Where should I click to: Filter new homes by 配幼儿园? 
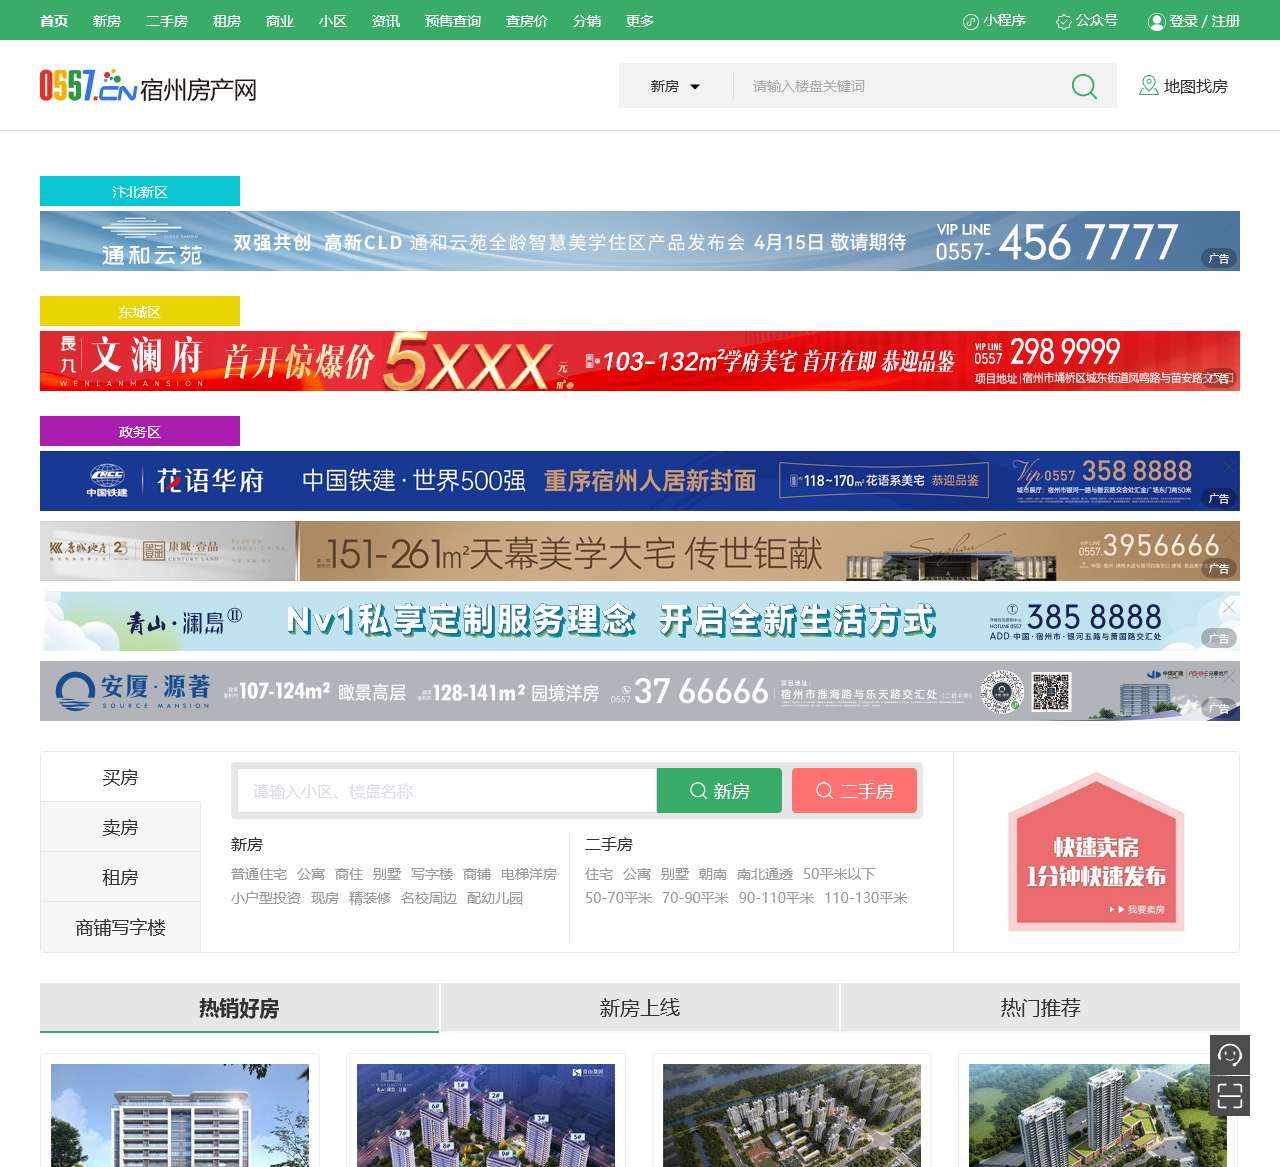495,898
